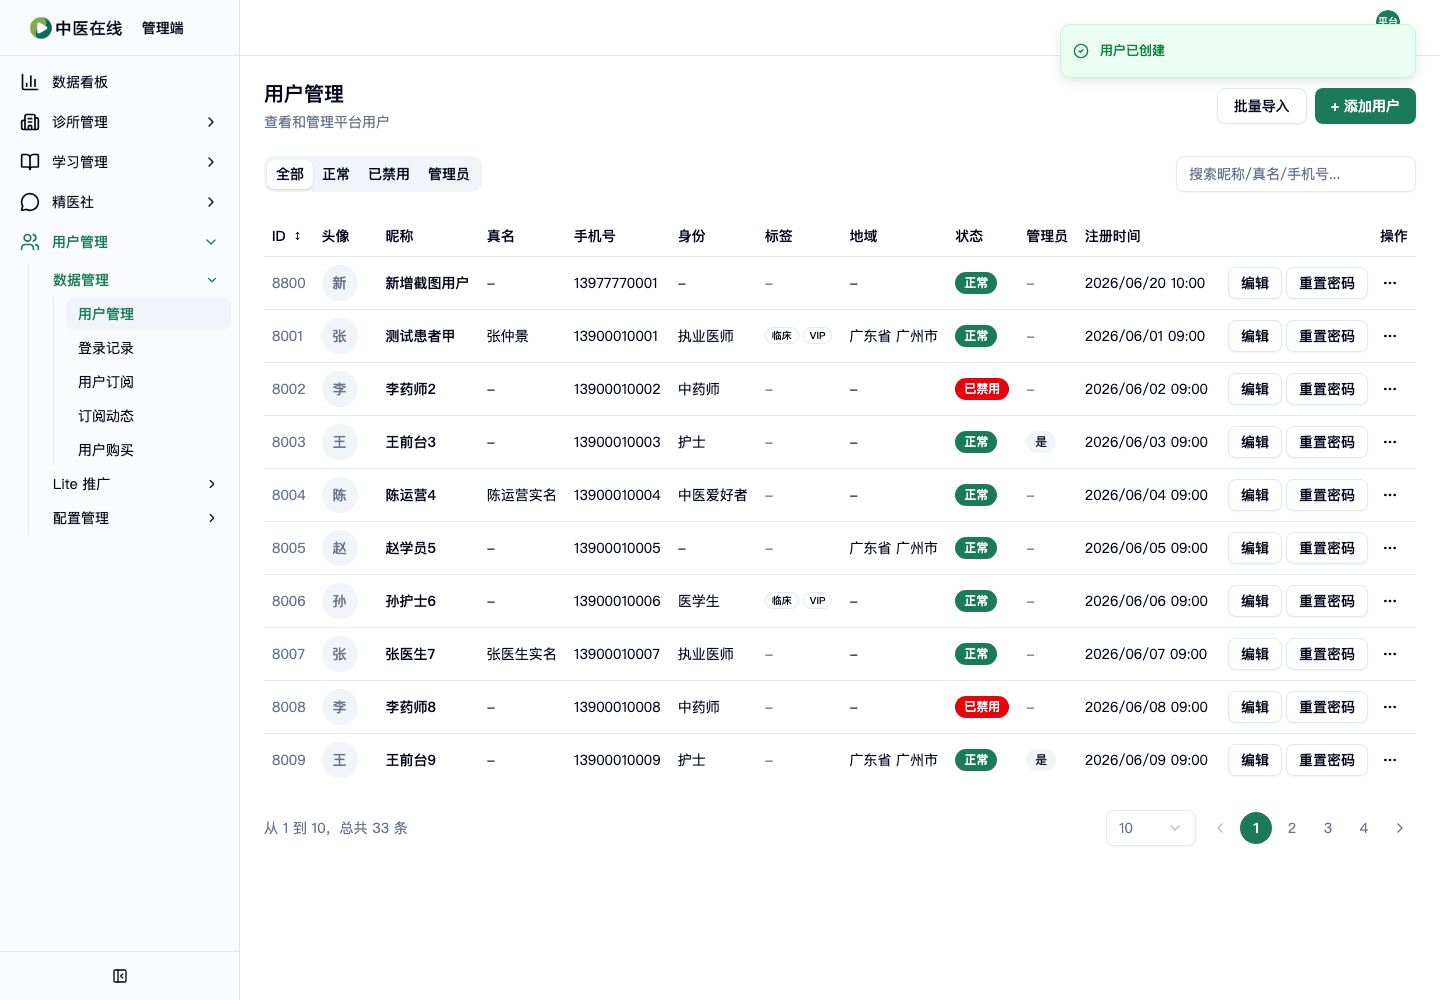This screenshot has height=1000, width=1440.
Task: Click avatar 陈 of user 8004
Action: click(x=340, y=495)
